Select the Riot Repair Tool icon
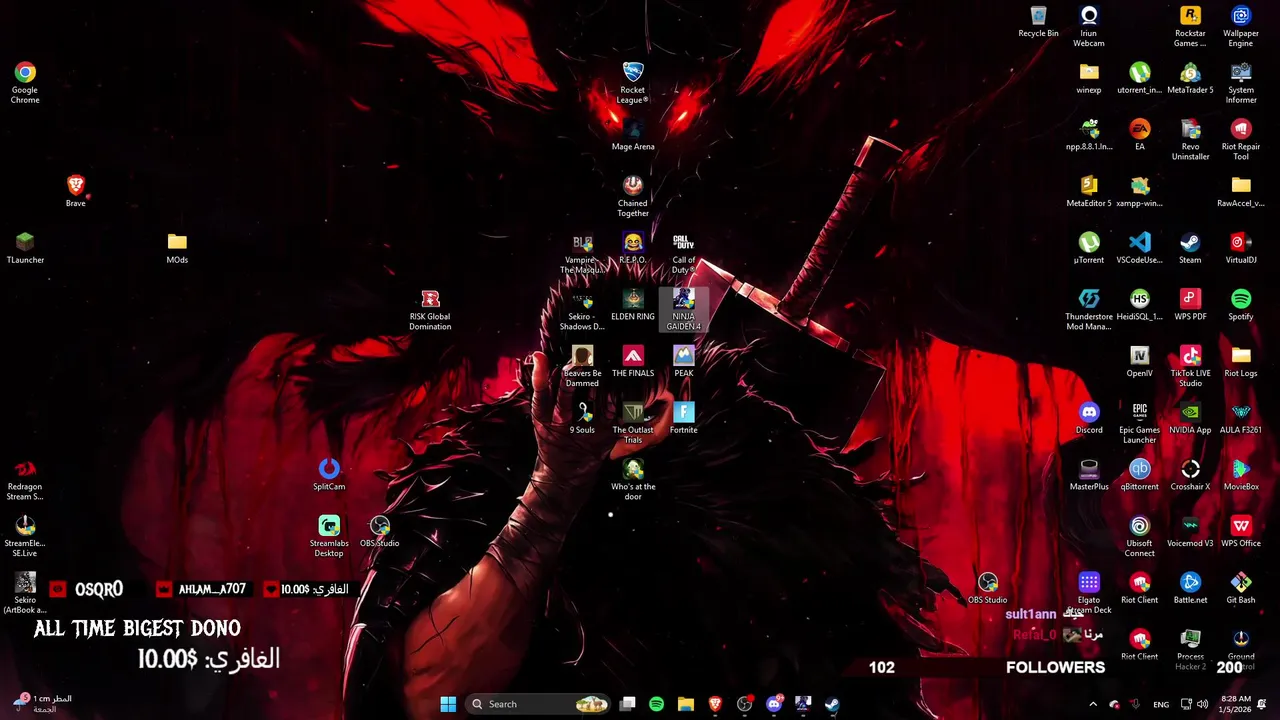This screenshot has width=1280, height=720. click(1241, 139)
